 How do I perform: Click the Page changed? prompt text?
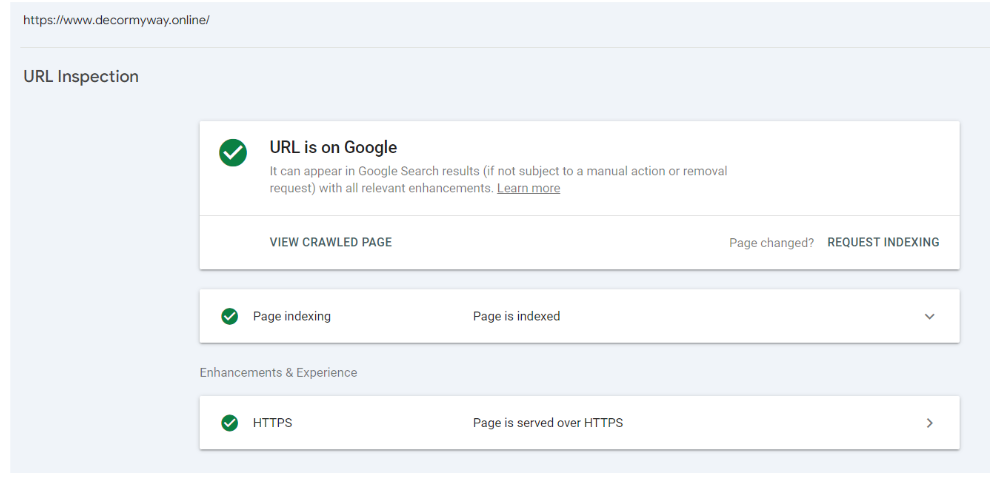tap(771, 243)
